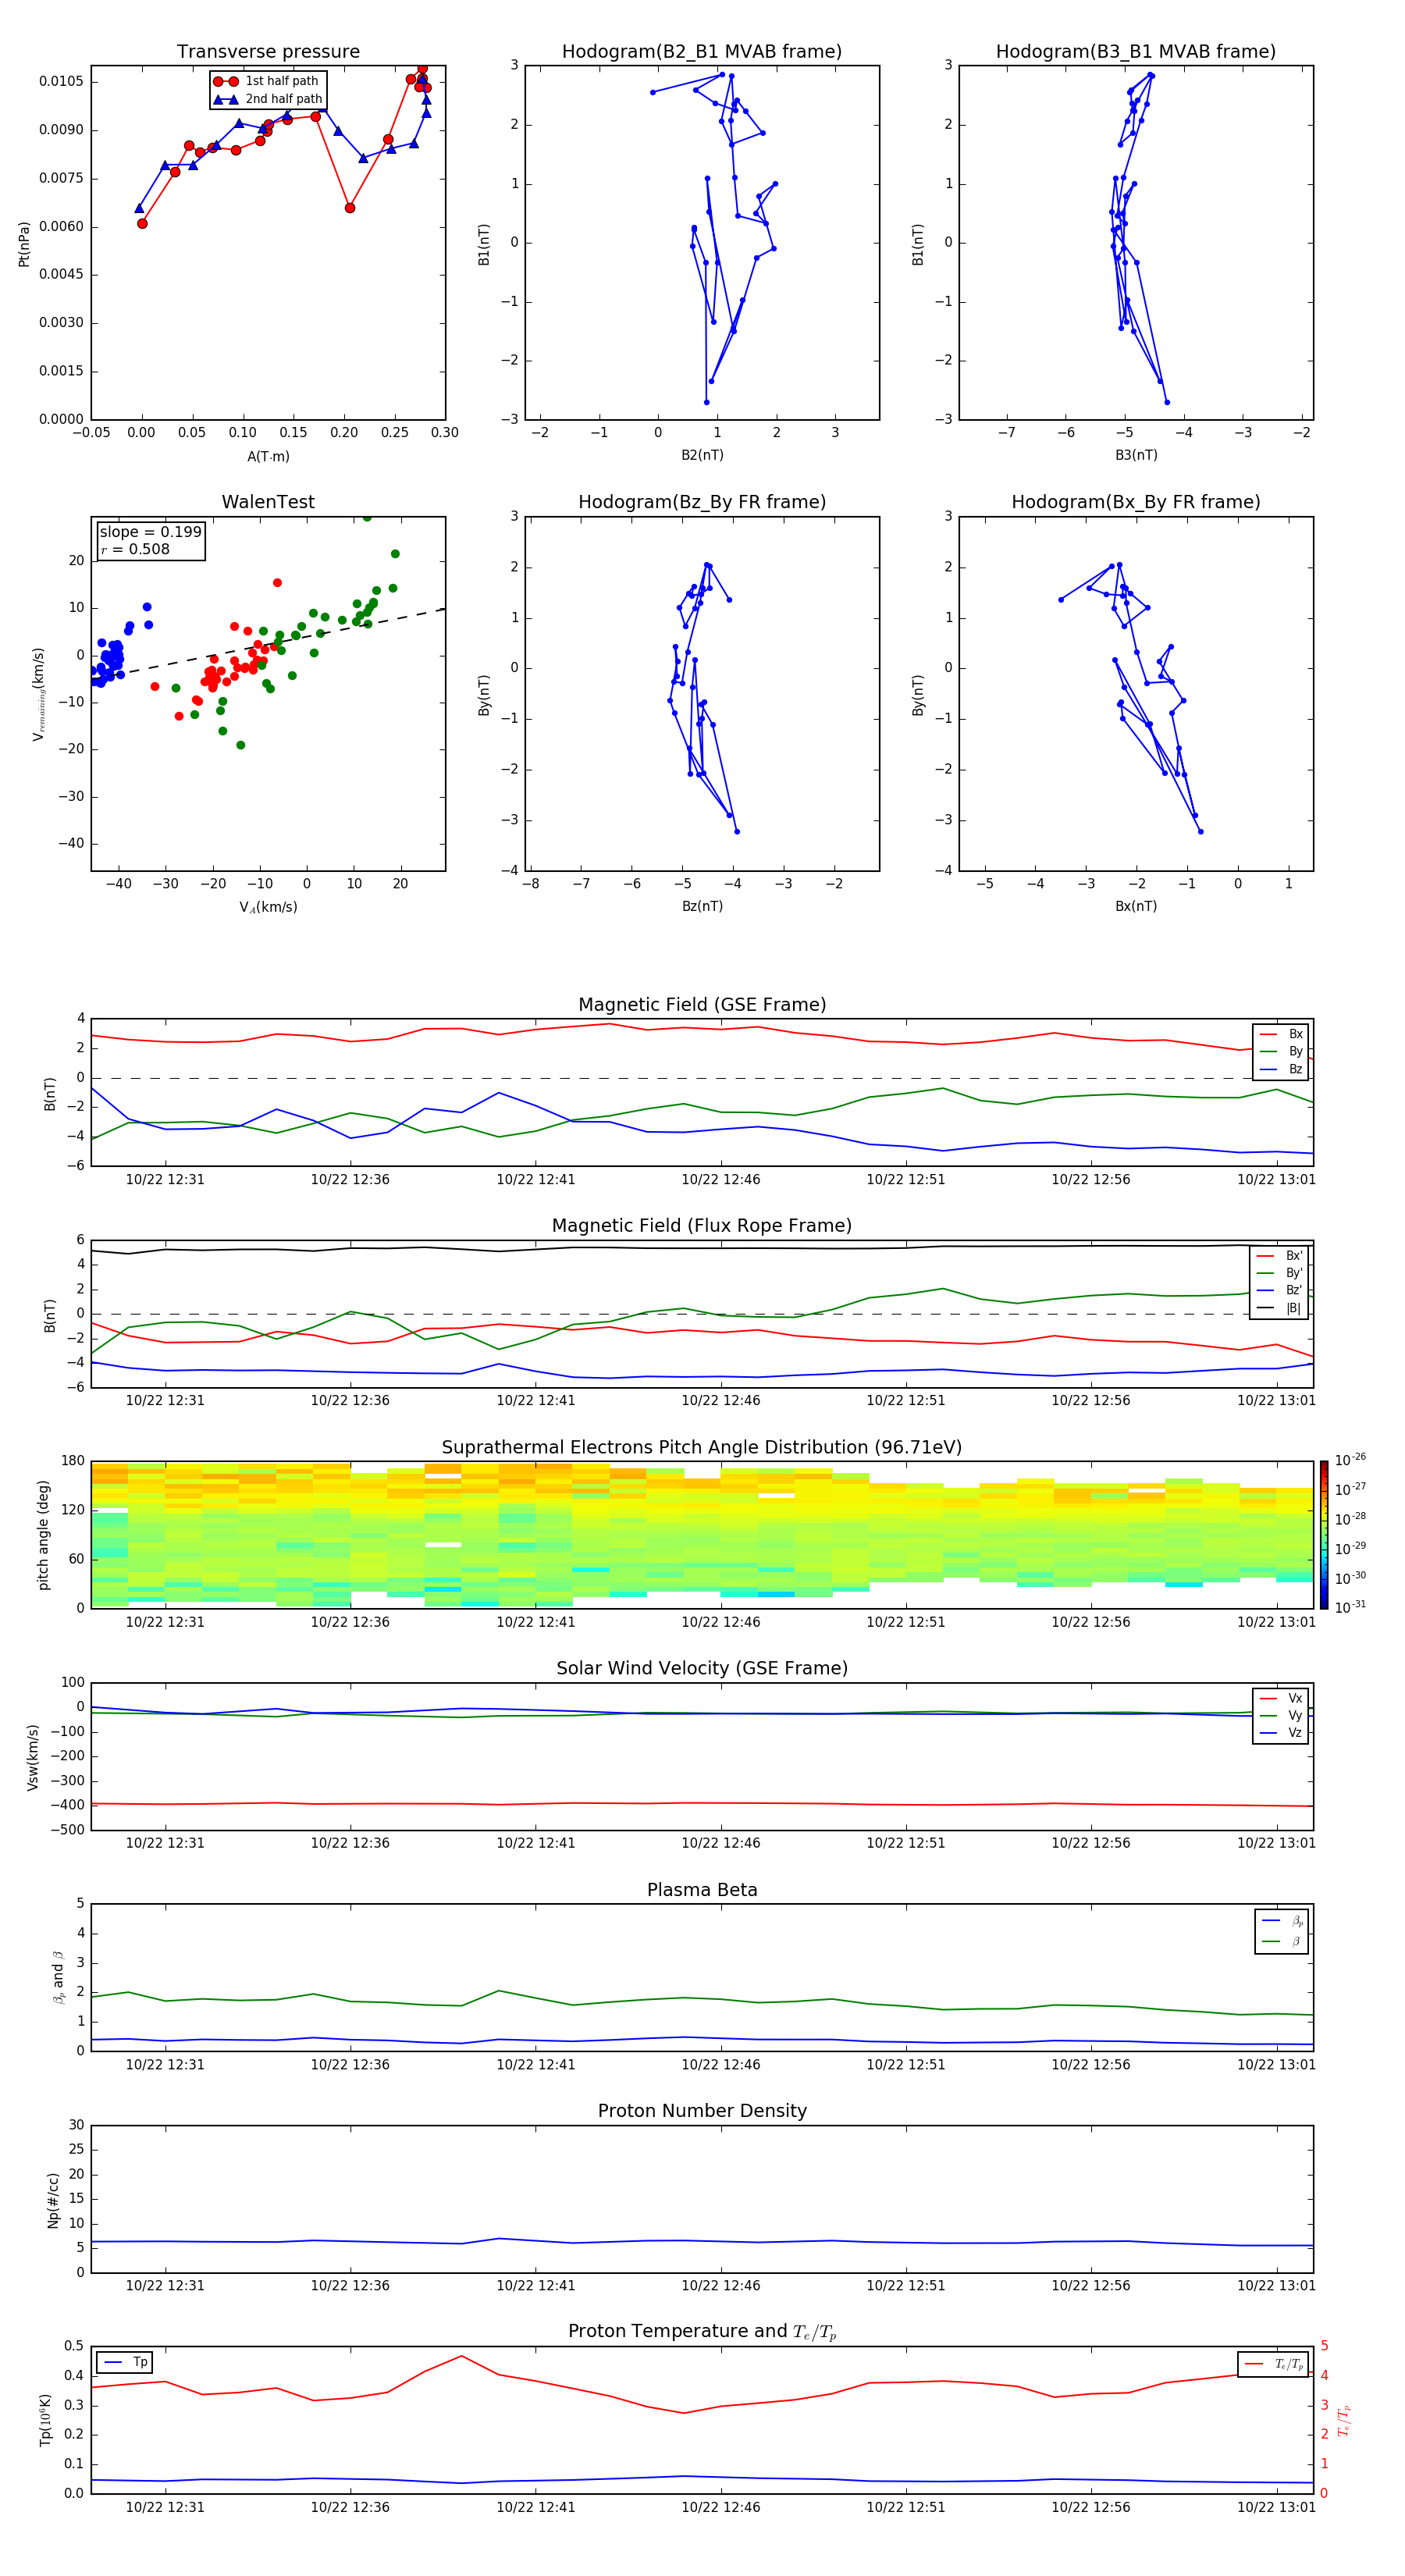Select the Tp legend entry
Screen dimensions: 1405x2576
pyautogui.click(x=126, y=2362)
